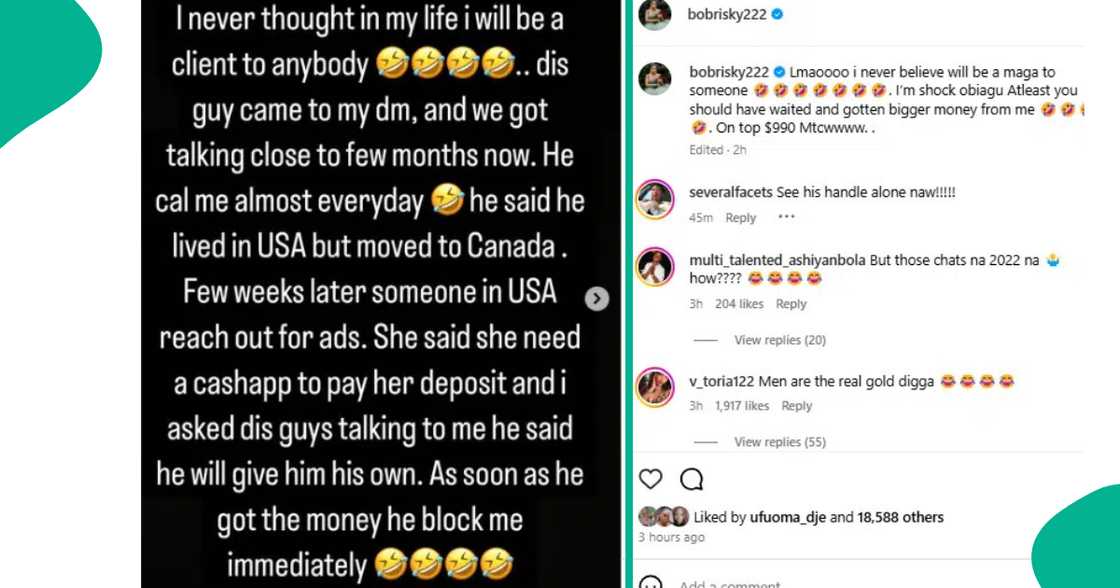This screenshot has width=1120, height=588.
Task: Reply to the multi_talented_ashiyanbola comment
Action: tap(791, 304)
